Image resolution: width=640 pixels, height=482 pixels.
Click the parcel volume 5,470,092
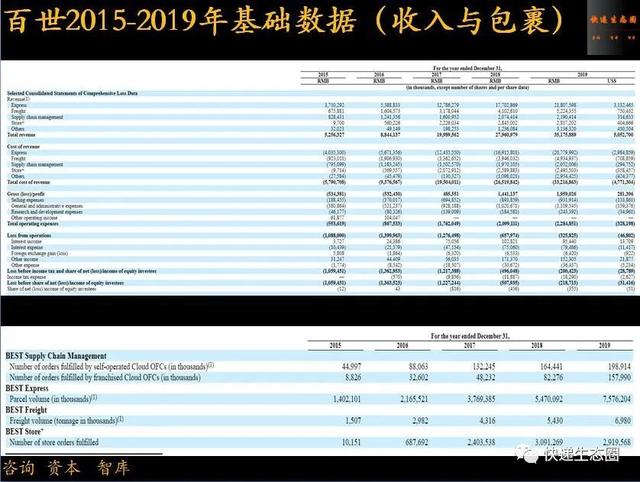pyautogui.click(x=549, y=399)
